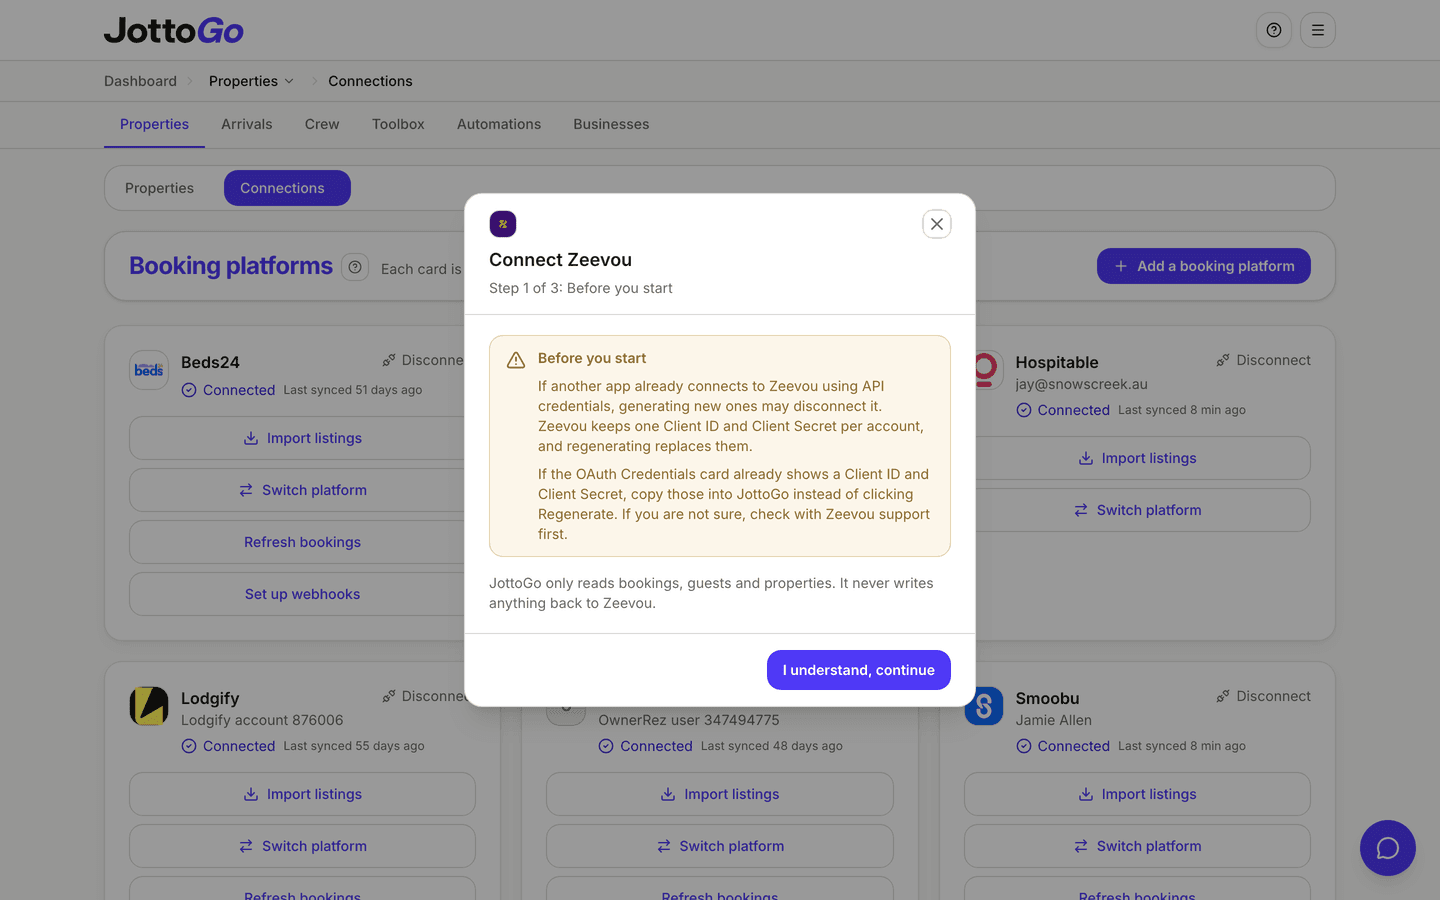Click the Connected status on the Hospitable card
Viewport: 1440px width, 900px height.
pos(1063,410)
